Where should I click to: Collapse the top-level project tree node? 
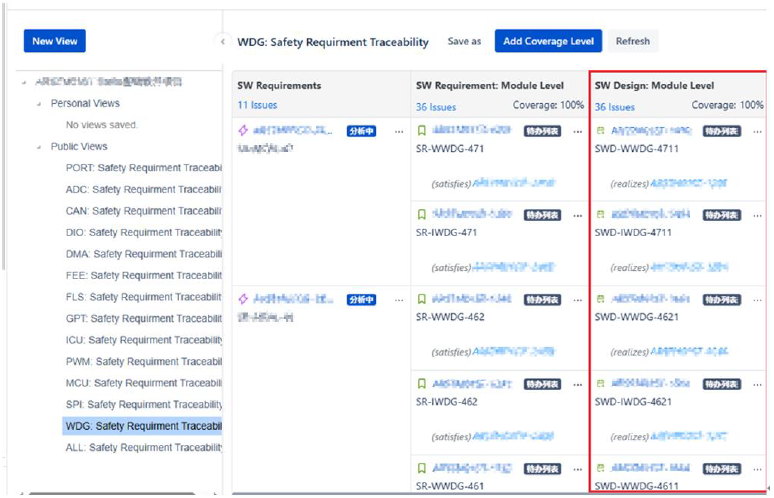[24, 82]
